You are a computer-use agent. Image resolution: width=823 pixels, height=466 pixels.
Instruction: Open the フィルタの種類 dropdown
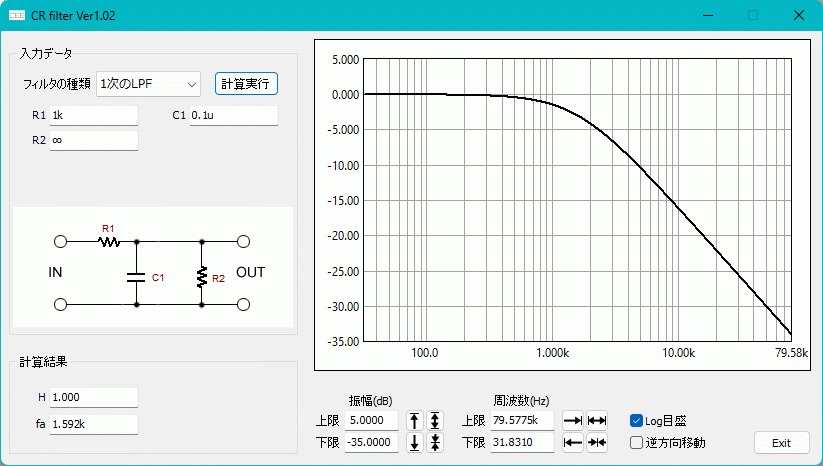(x=149, y=84)
